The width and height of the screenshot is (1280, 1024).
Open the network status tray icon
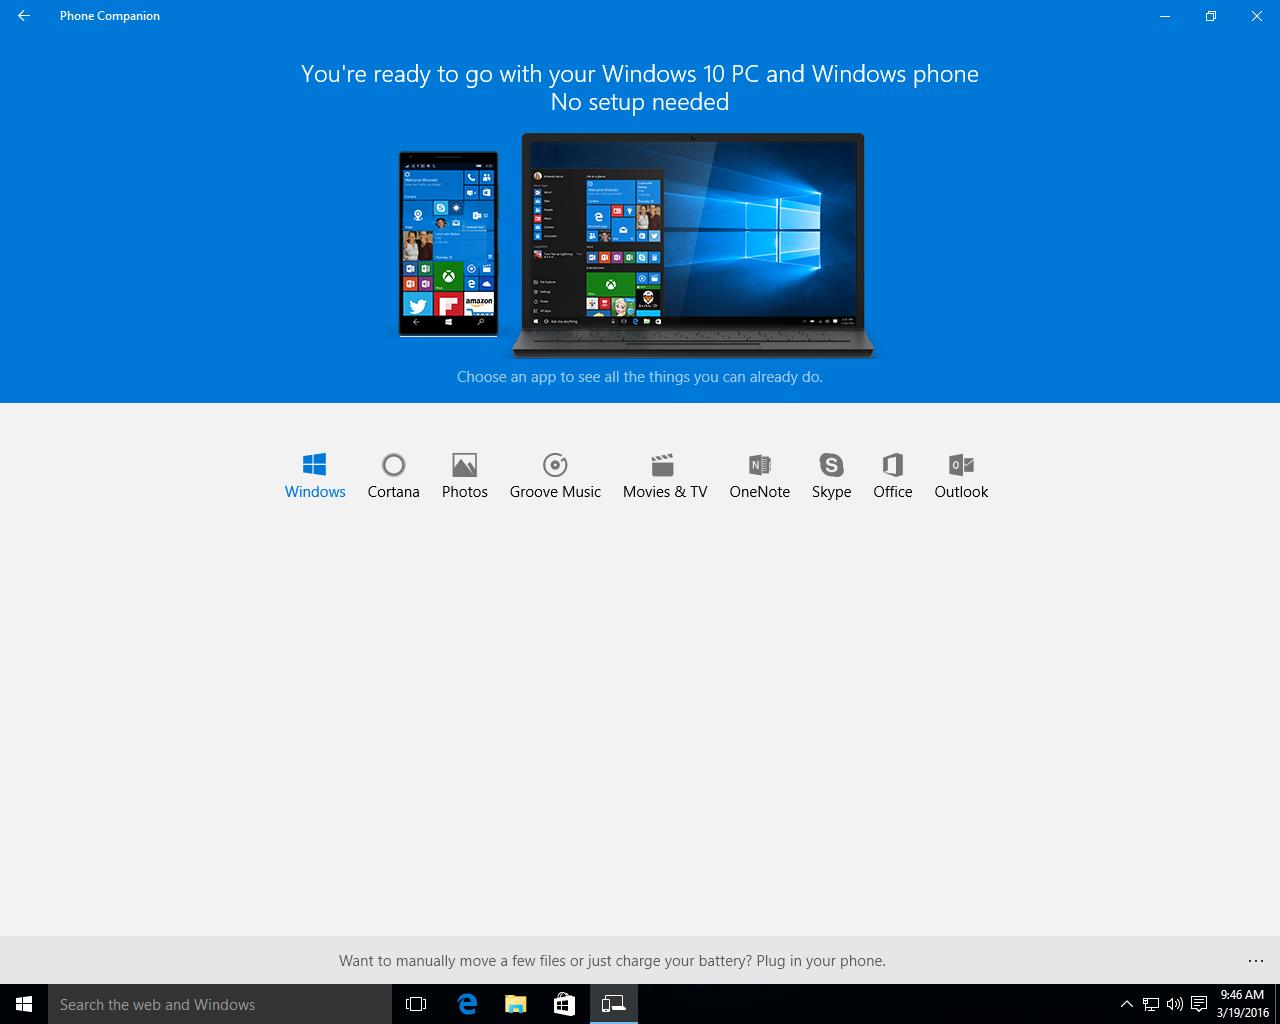(x=1151, y=1004)
